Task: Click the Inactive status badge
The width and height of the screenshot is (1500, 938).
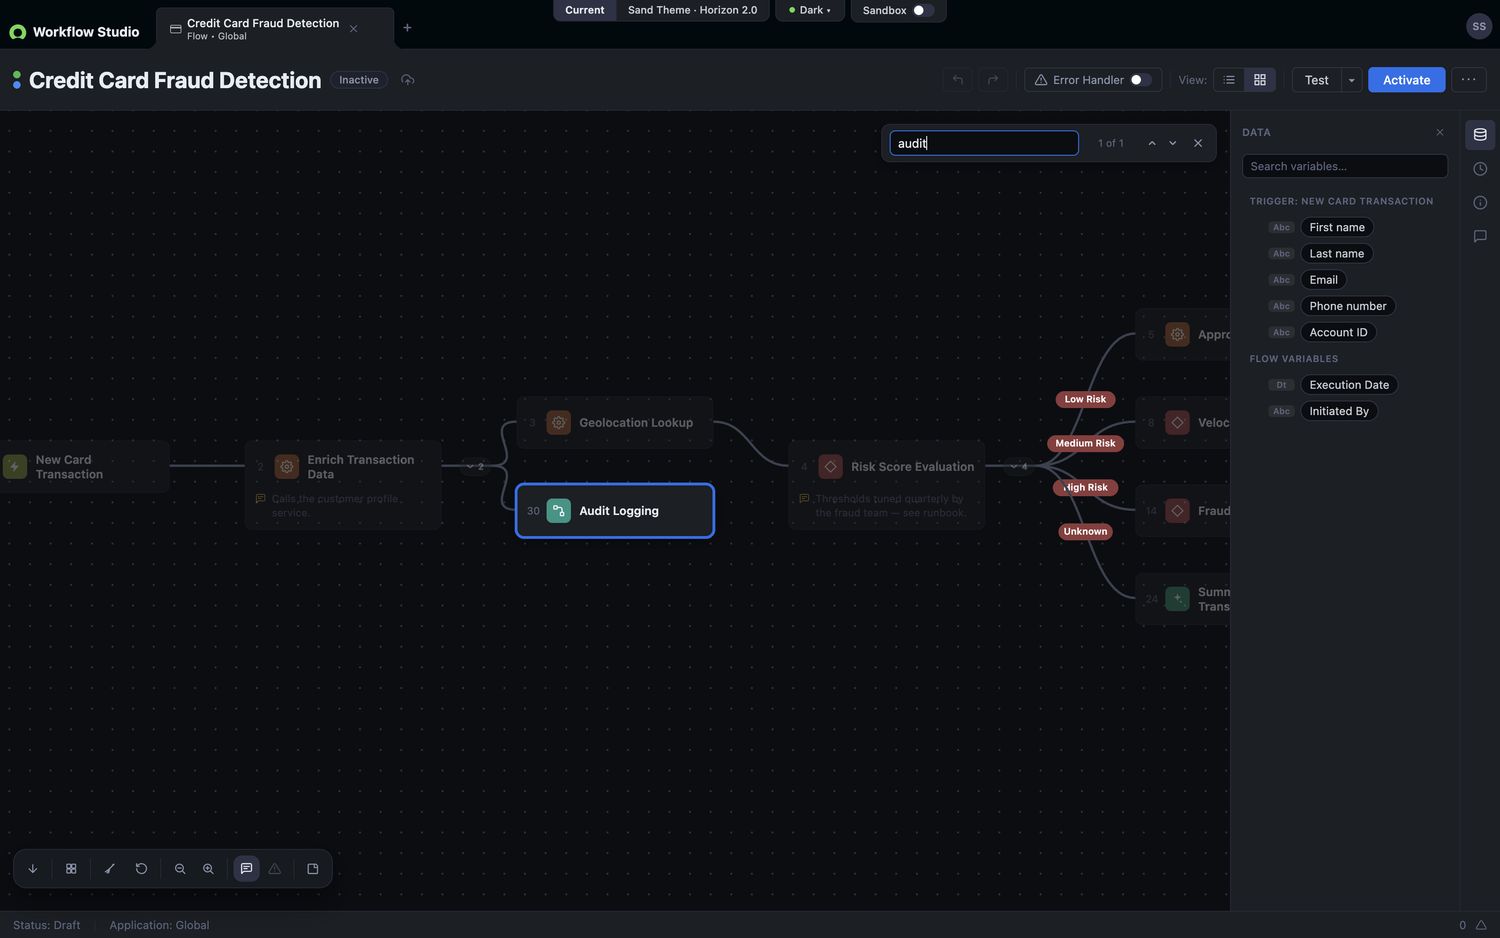Action: [x=359, y=80]
